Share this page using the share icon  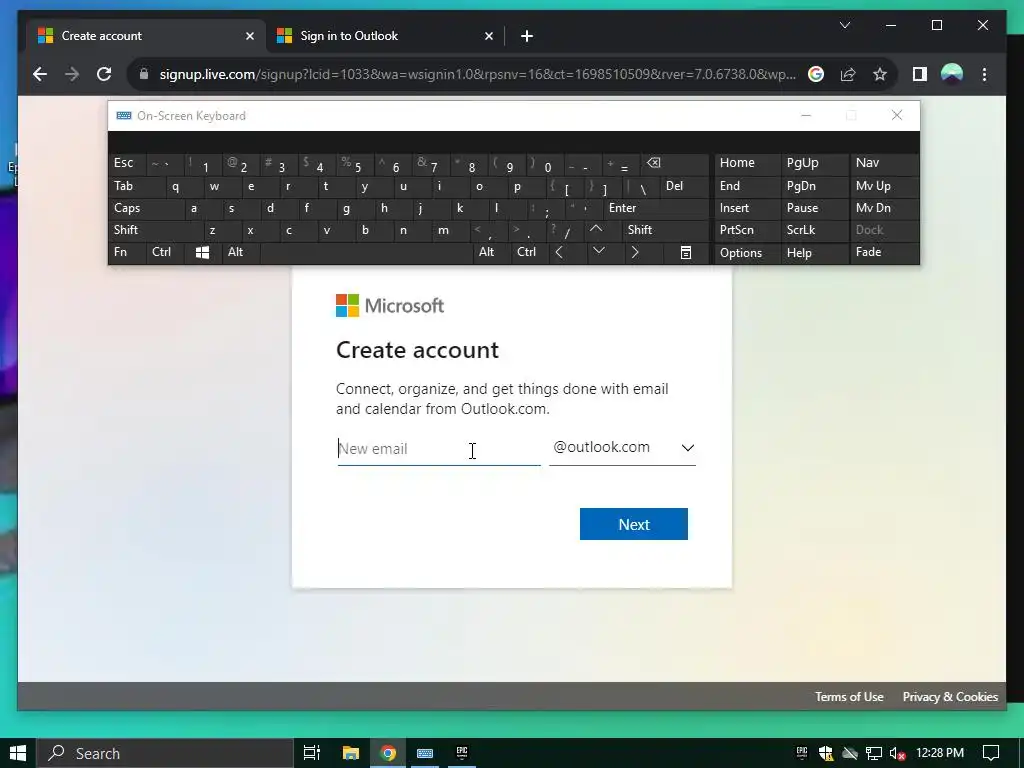pyautogui.click(x=848, y=74)
